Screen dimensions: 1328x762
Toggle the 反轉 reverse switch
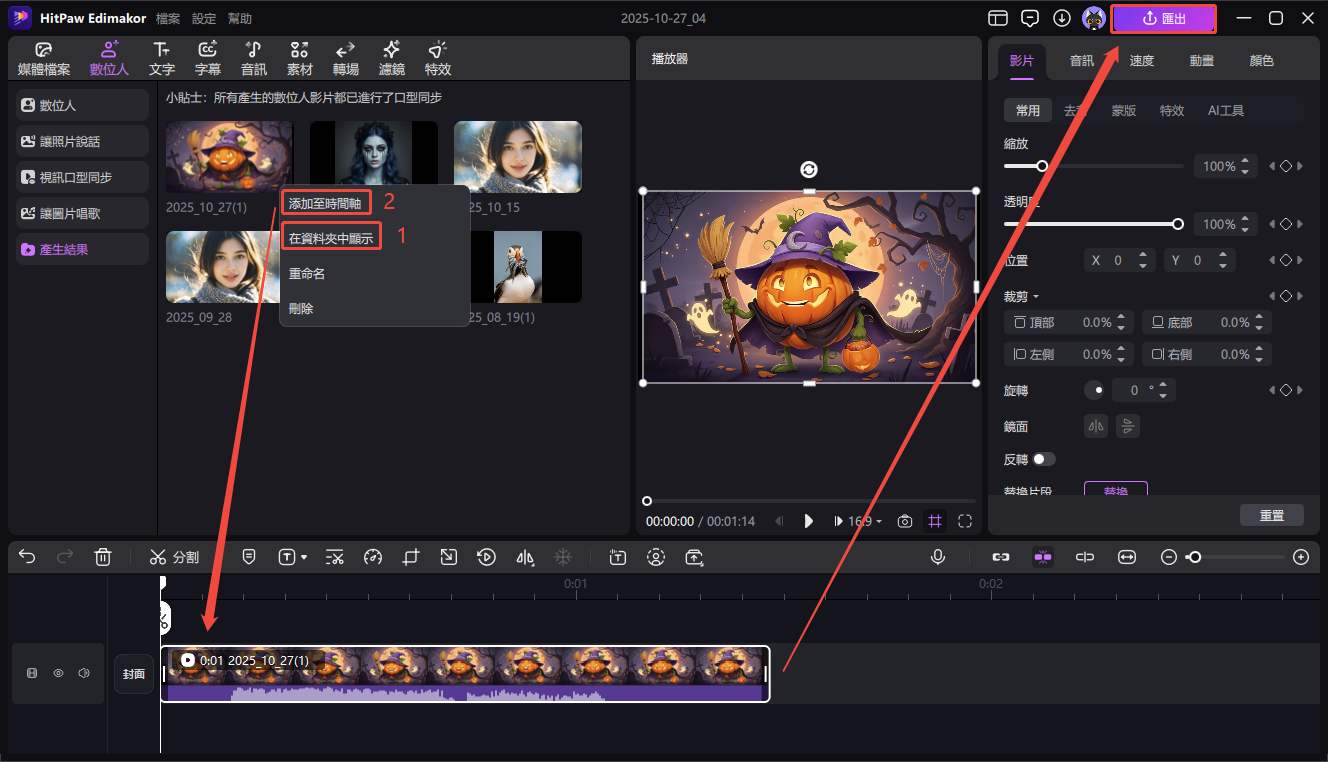(x=1043, y=459)
